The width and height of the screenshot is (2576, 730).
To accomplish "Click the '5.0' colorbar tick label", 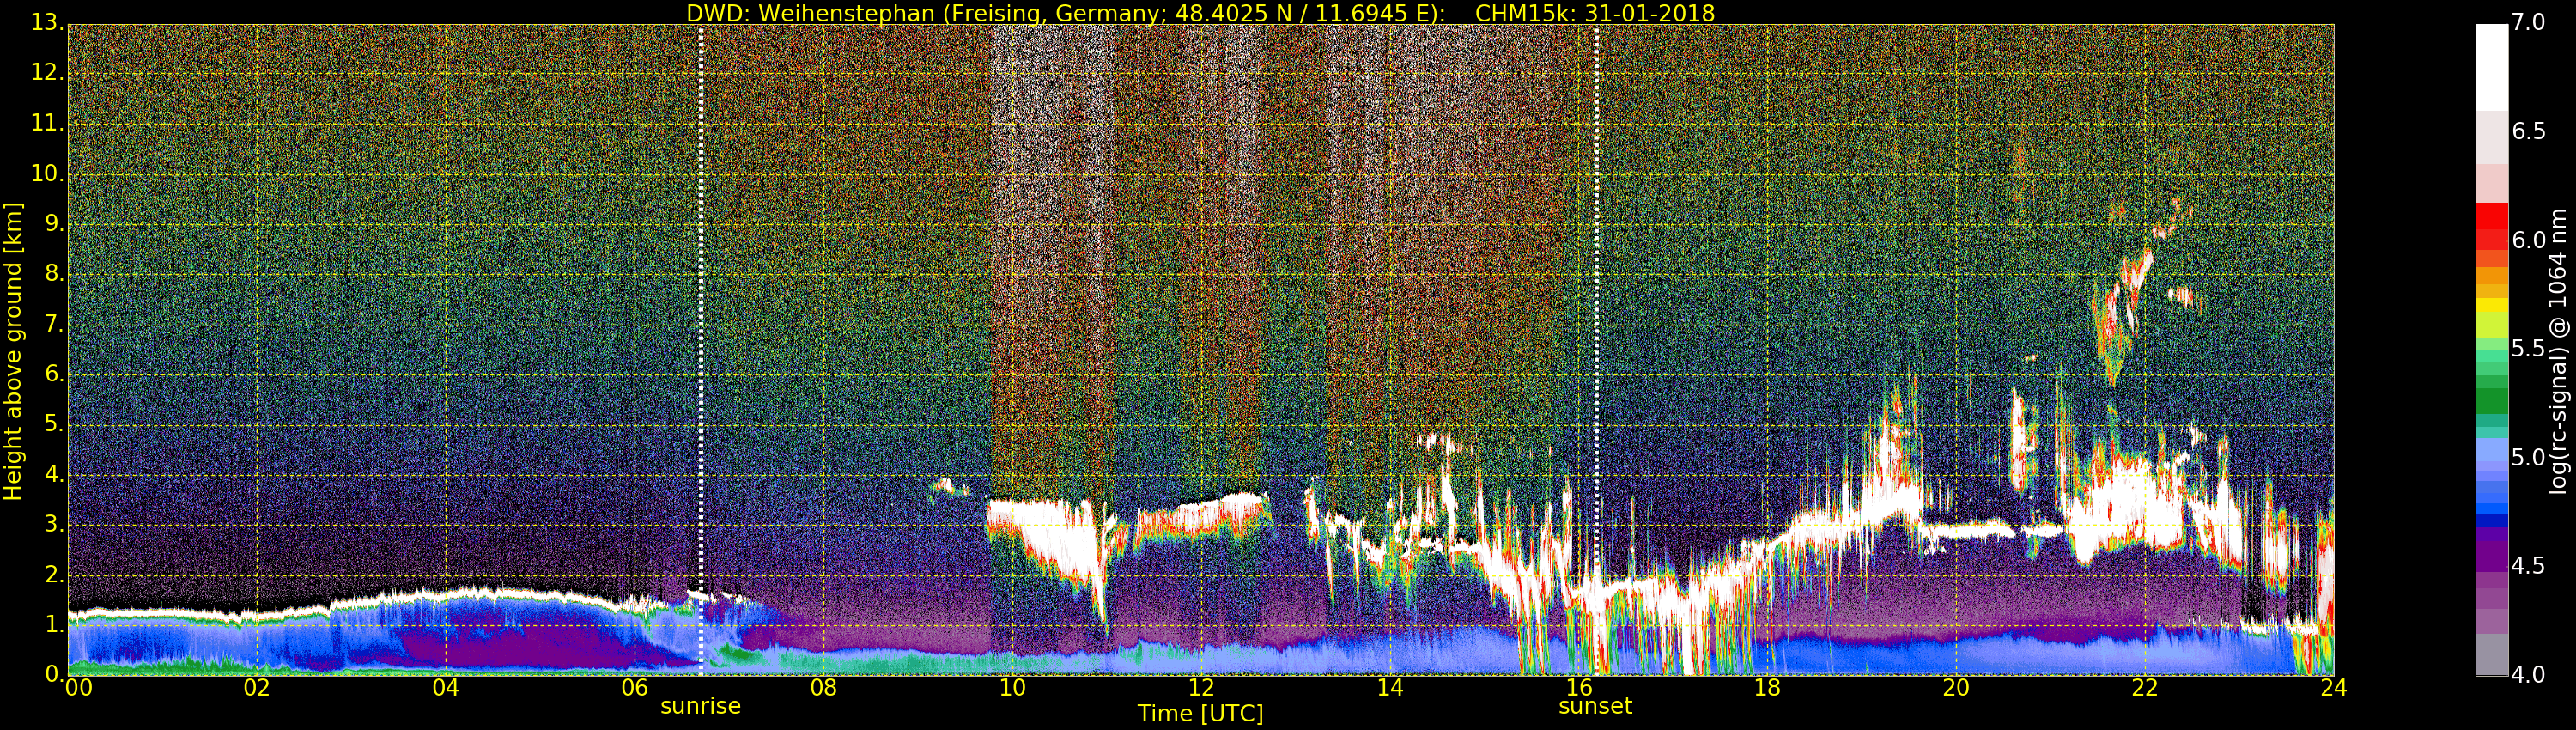I will pyautogui.click(x=2528, y=458).
